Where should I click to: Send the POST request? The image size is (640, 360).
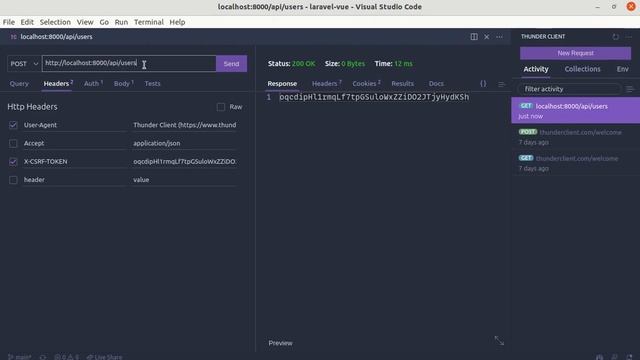point(231,64)
